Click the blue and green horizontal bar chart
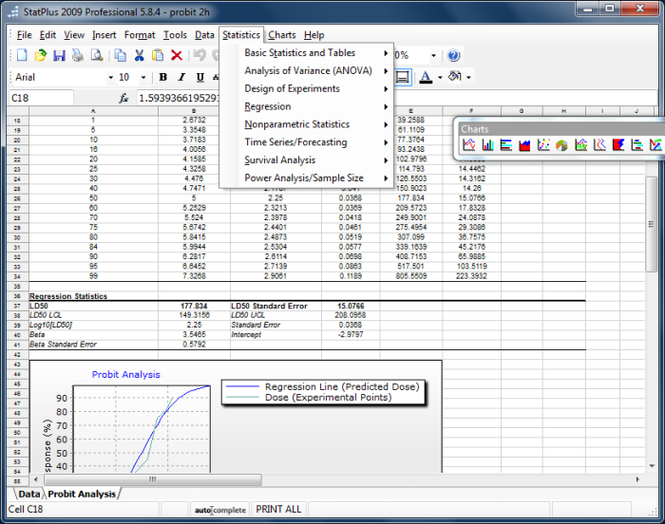Image resolution: width=665 pixels, height=524 pixels. (x=637, y=145)
